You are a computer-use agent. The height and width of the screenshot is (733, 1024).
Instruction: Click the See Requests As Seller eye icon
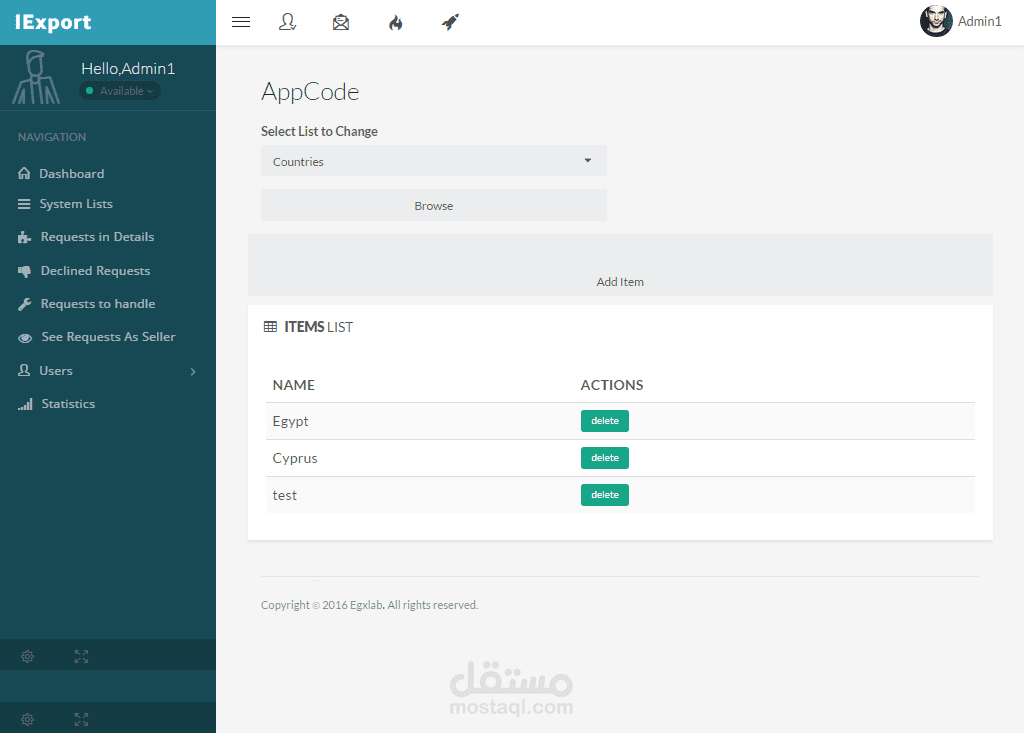25,338
